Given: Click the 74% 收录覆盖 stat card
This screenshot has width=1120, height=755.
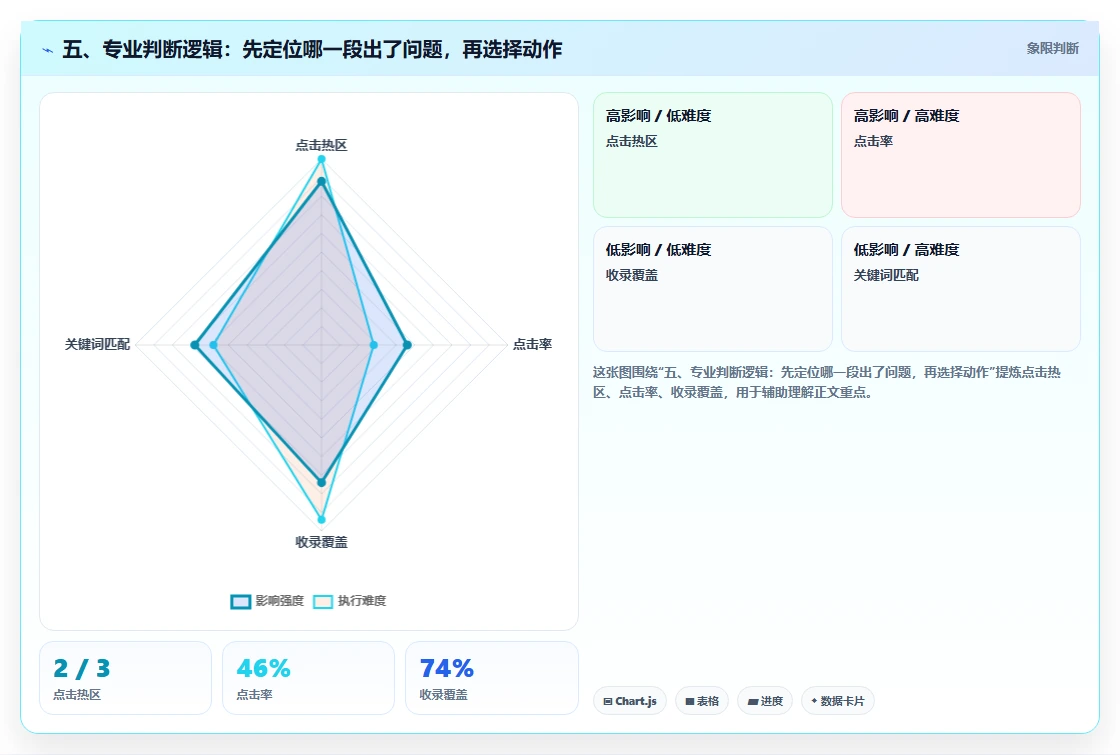Looking at the screenshot, I should point(491,678).
